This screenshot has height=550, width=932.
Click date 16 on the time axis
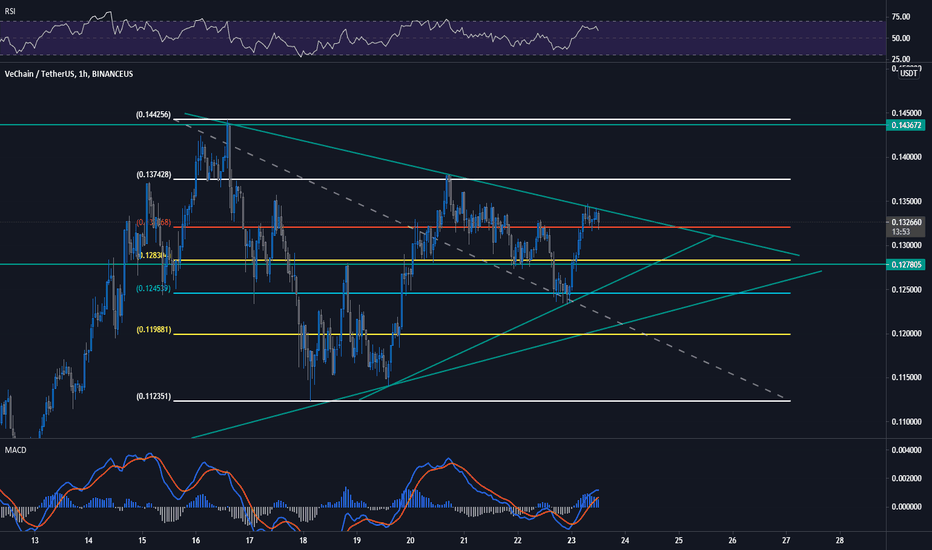196,540
